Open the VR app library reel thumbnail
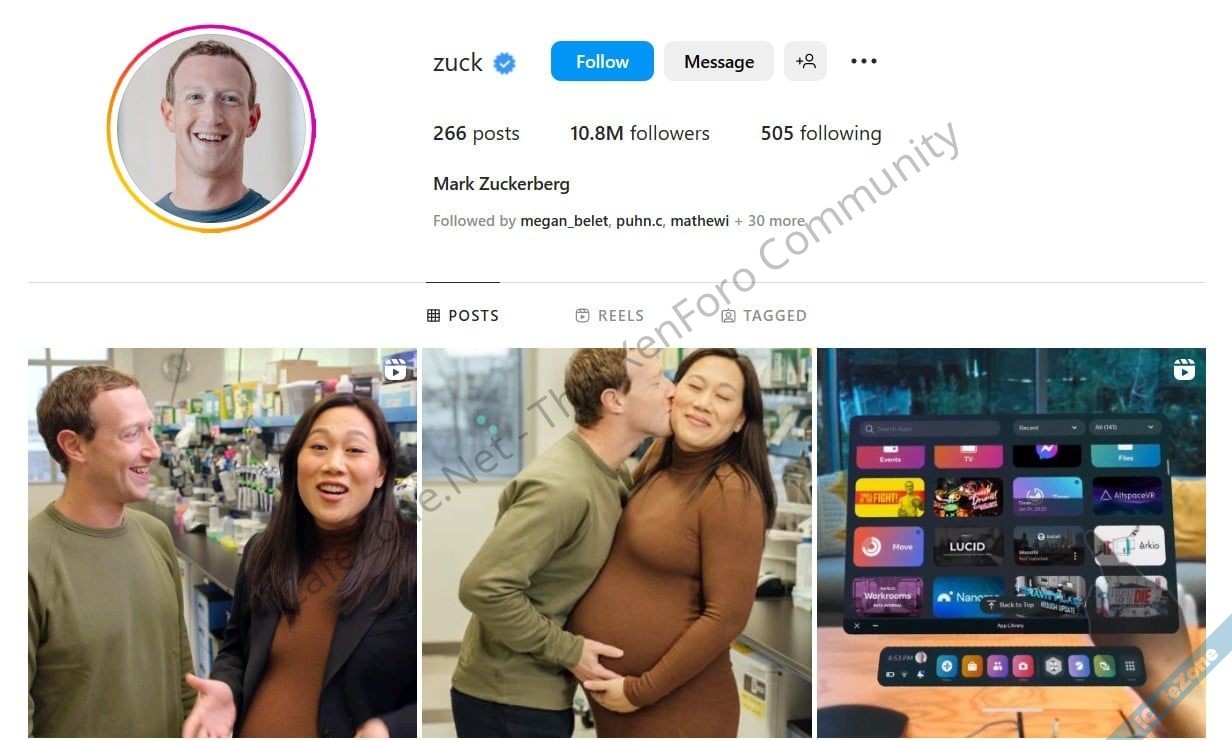The width and height of the screenshot is (1232, 740). pyautogui.click(x=1011, y=543)
